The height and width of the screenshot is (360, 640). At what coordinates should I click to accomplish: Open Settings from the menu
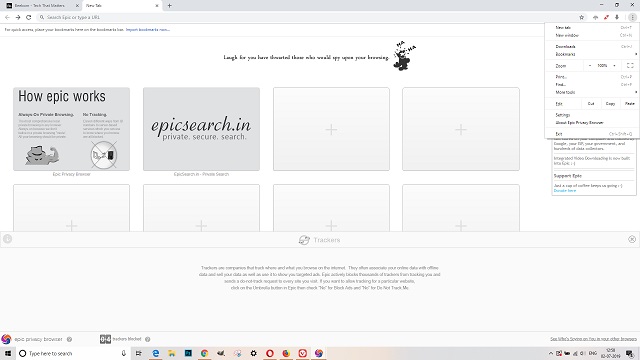(x=592, y=115)
